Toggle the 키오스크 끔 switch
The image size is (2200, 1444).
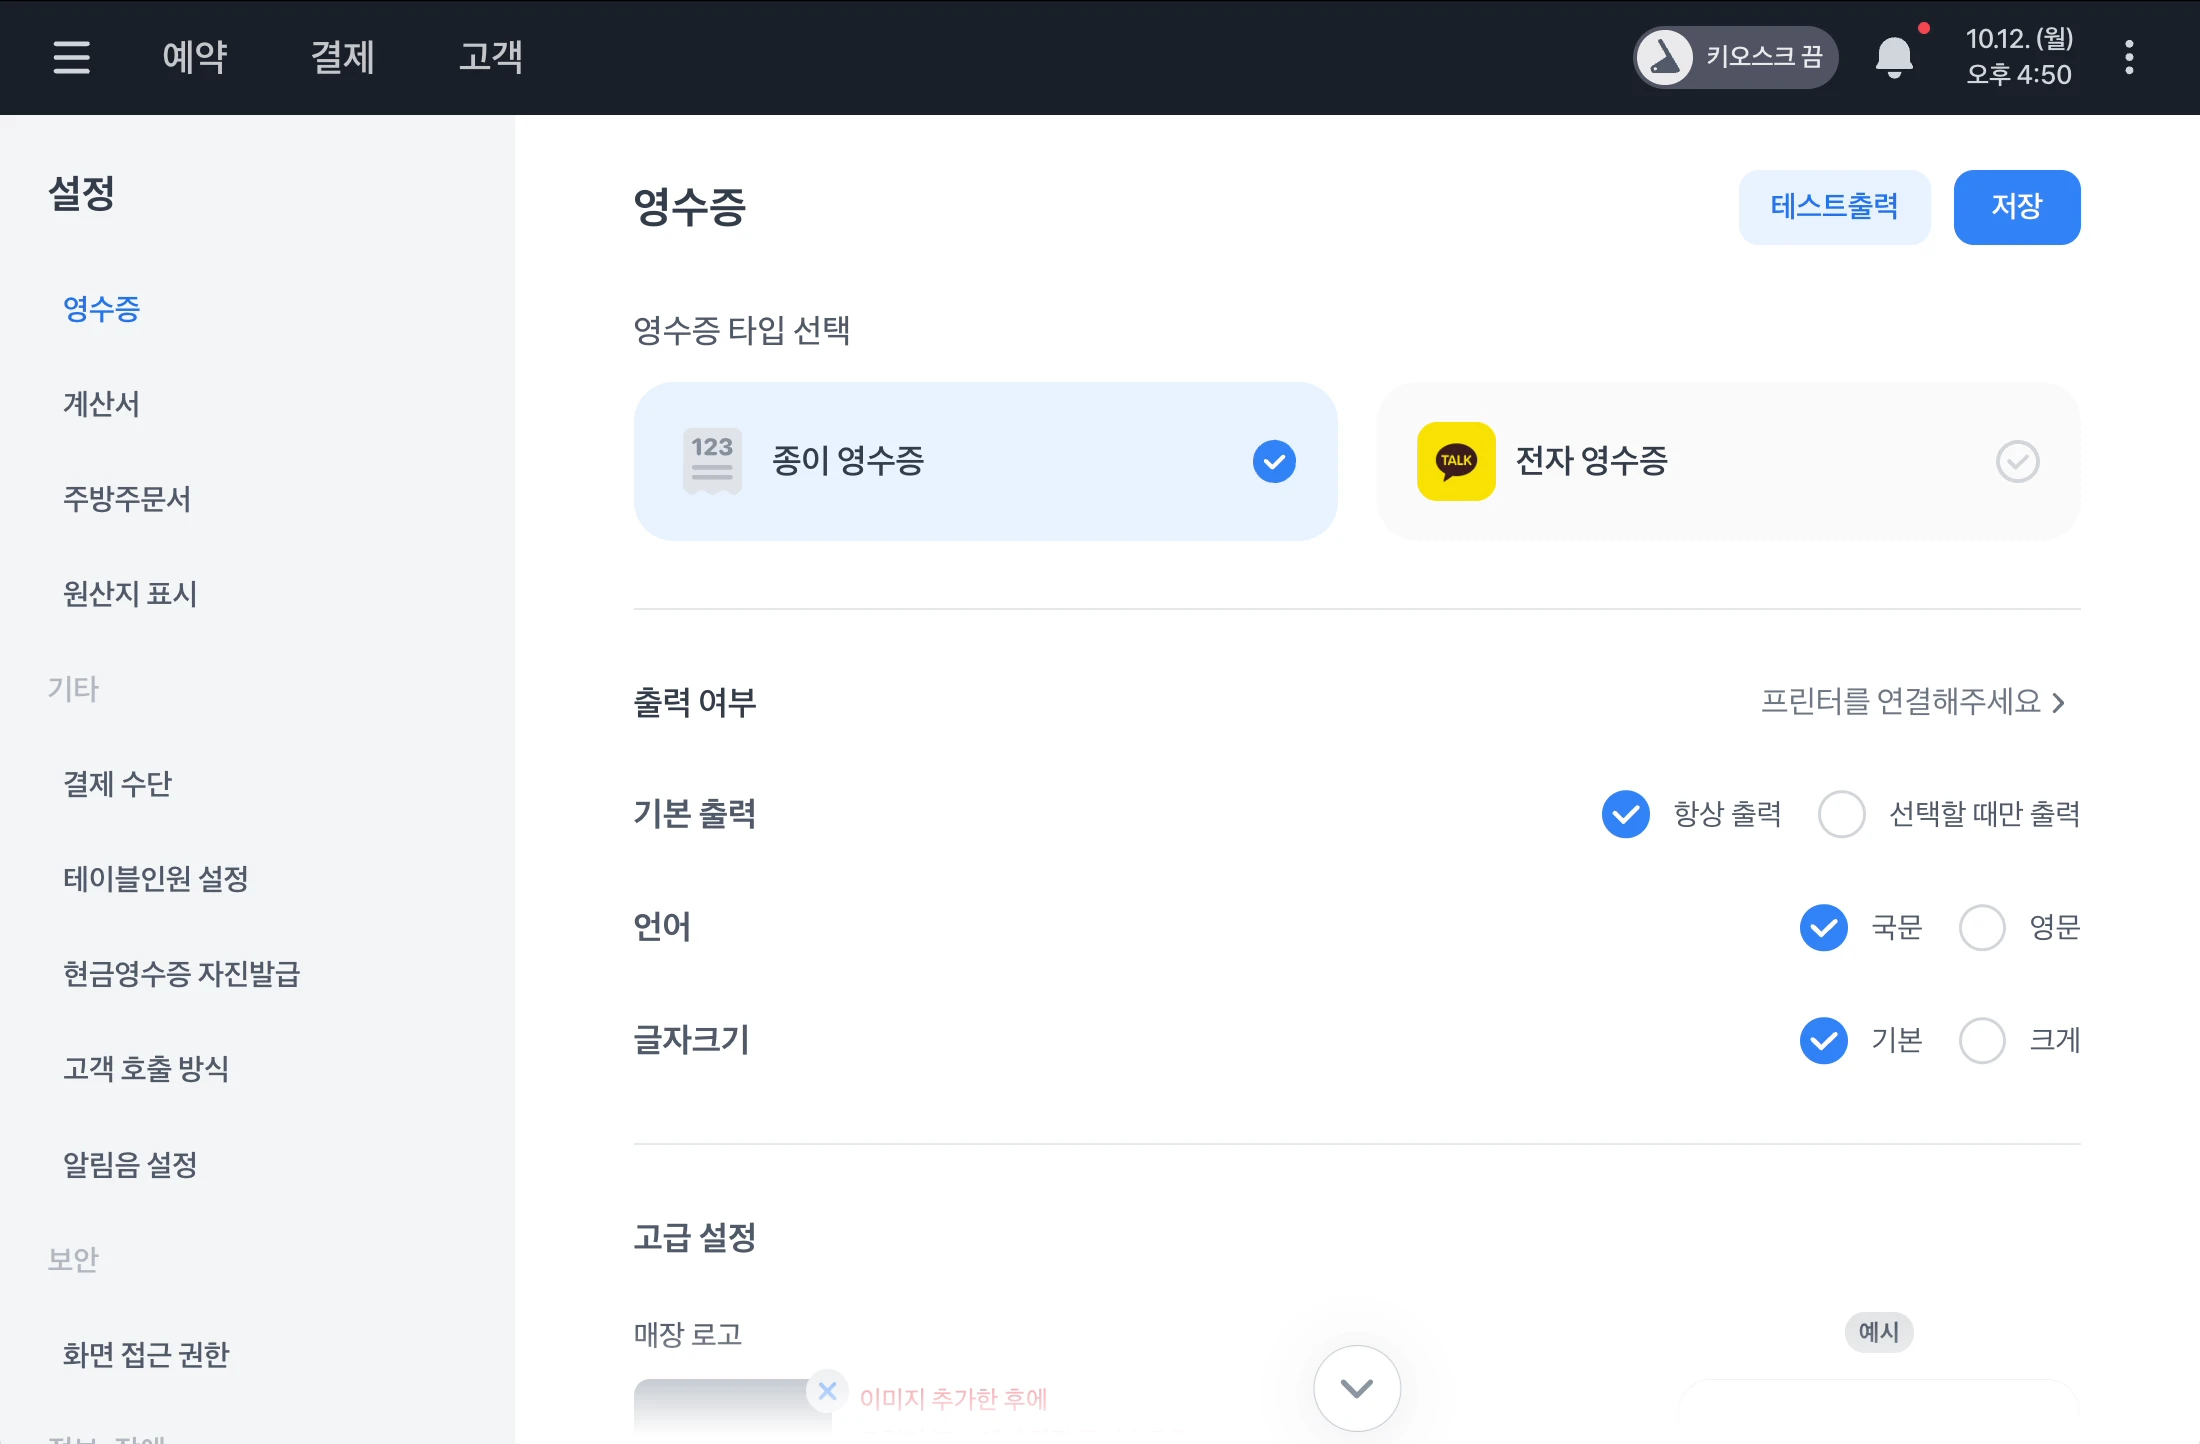pyautogui.click(x=1736, y=57)
